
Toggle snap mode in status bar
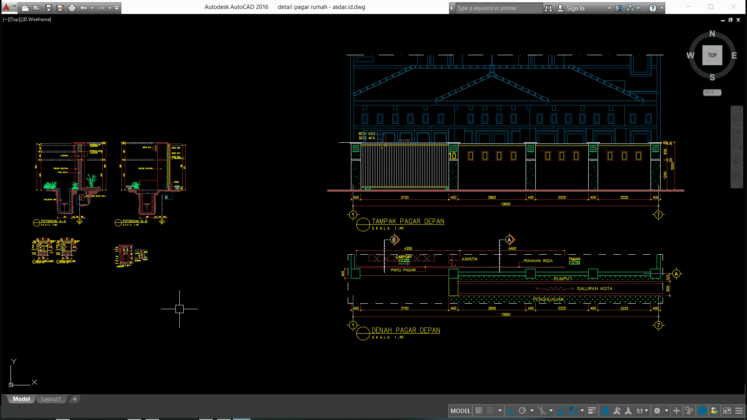[490, 410]
